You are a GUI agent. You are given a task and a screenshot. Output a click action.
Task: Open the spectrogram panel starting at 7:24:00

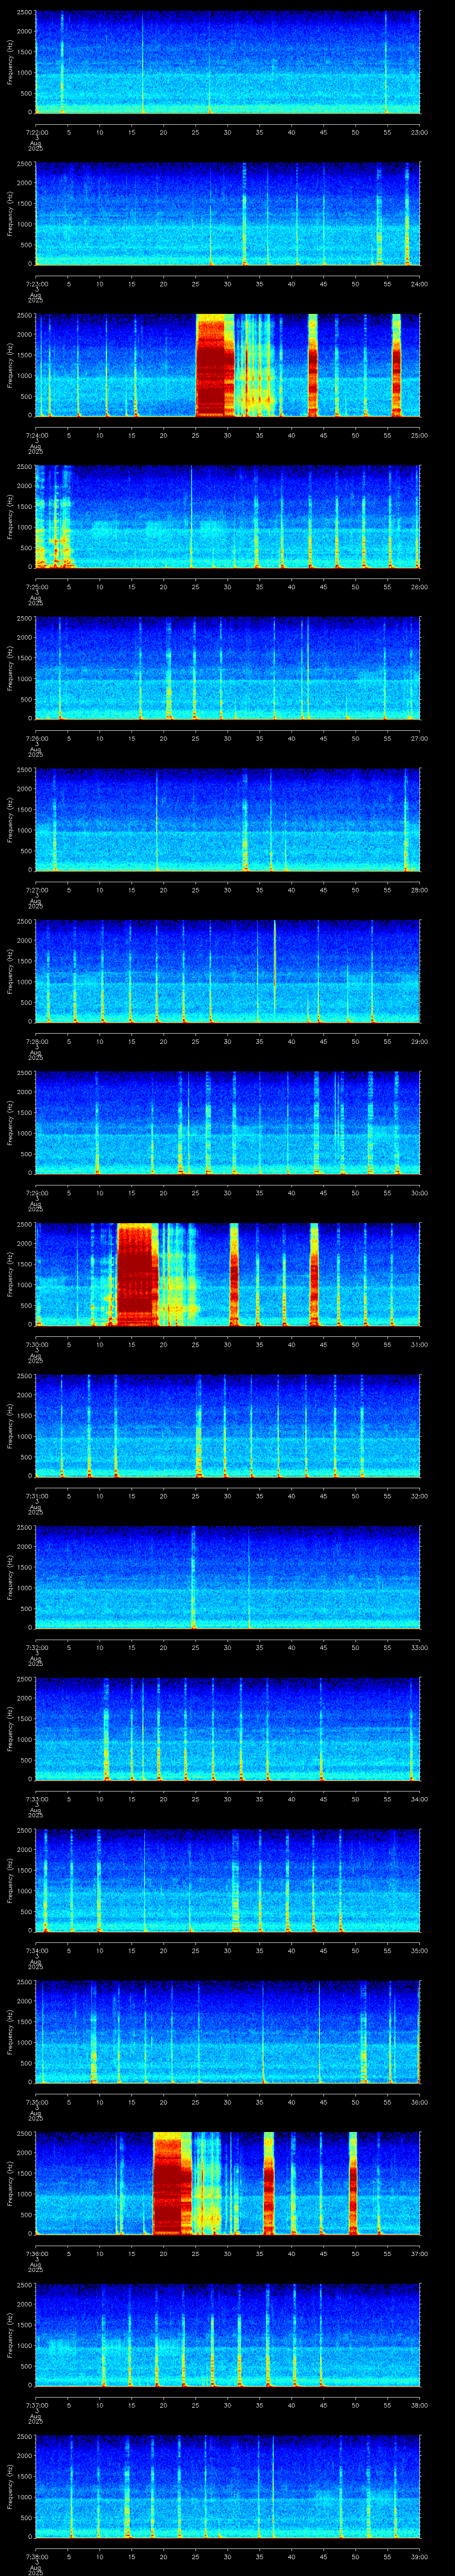(227, 365)
